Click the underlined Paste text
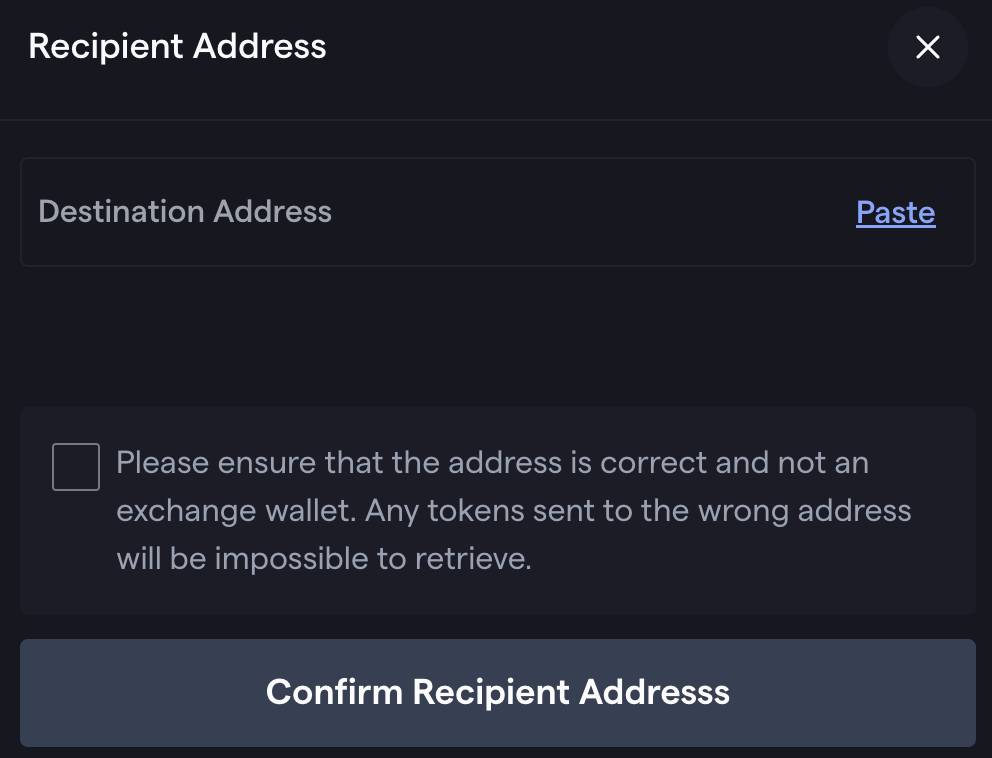The height and width of the screenshot is (758, 992). (x=896, y=213)
